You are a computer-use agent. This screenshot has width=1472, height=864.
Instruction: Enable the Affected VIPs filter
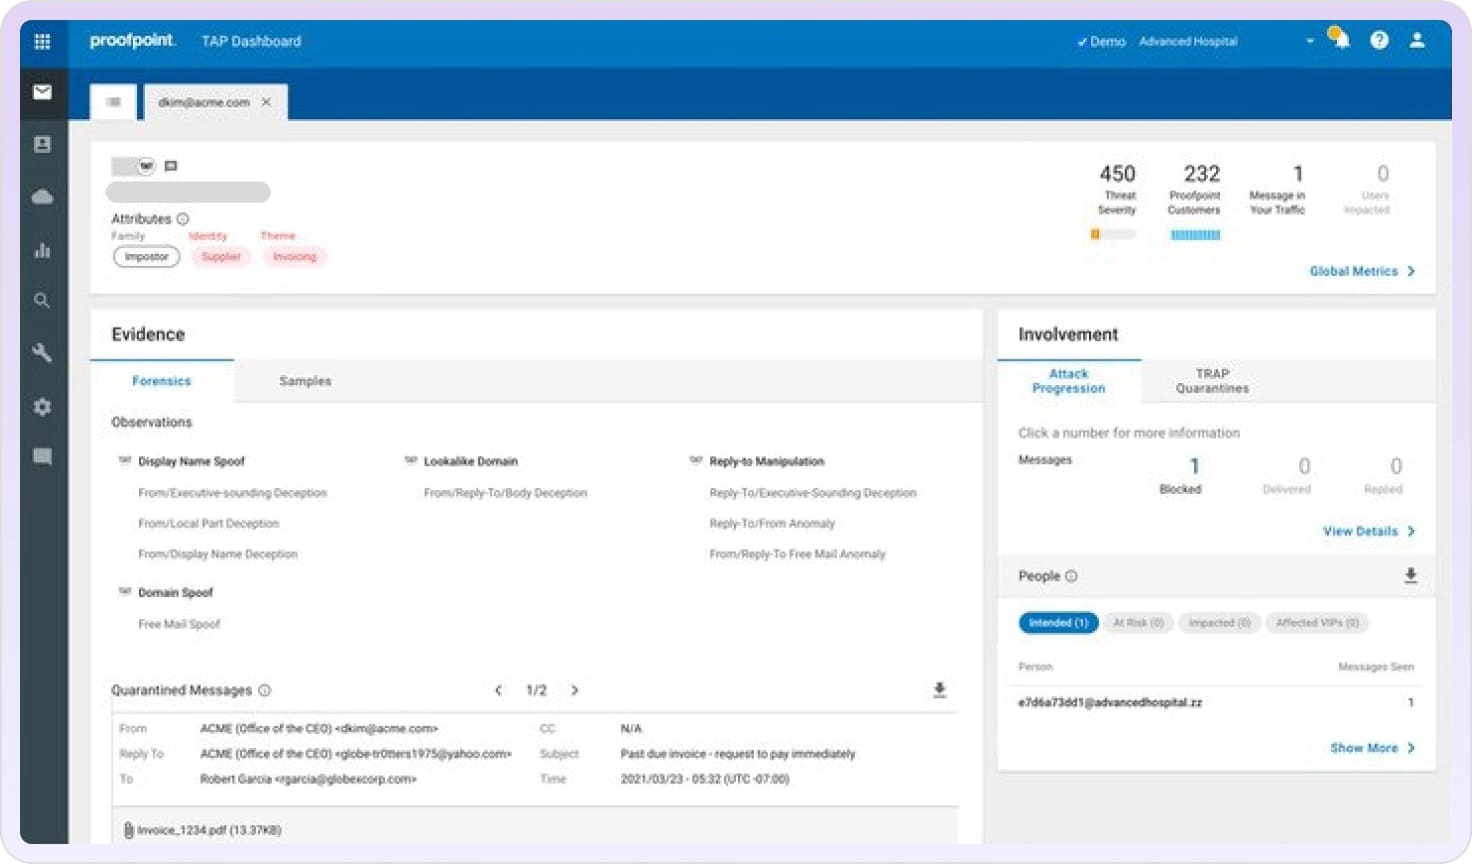coord(1316,622)
